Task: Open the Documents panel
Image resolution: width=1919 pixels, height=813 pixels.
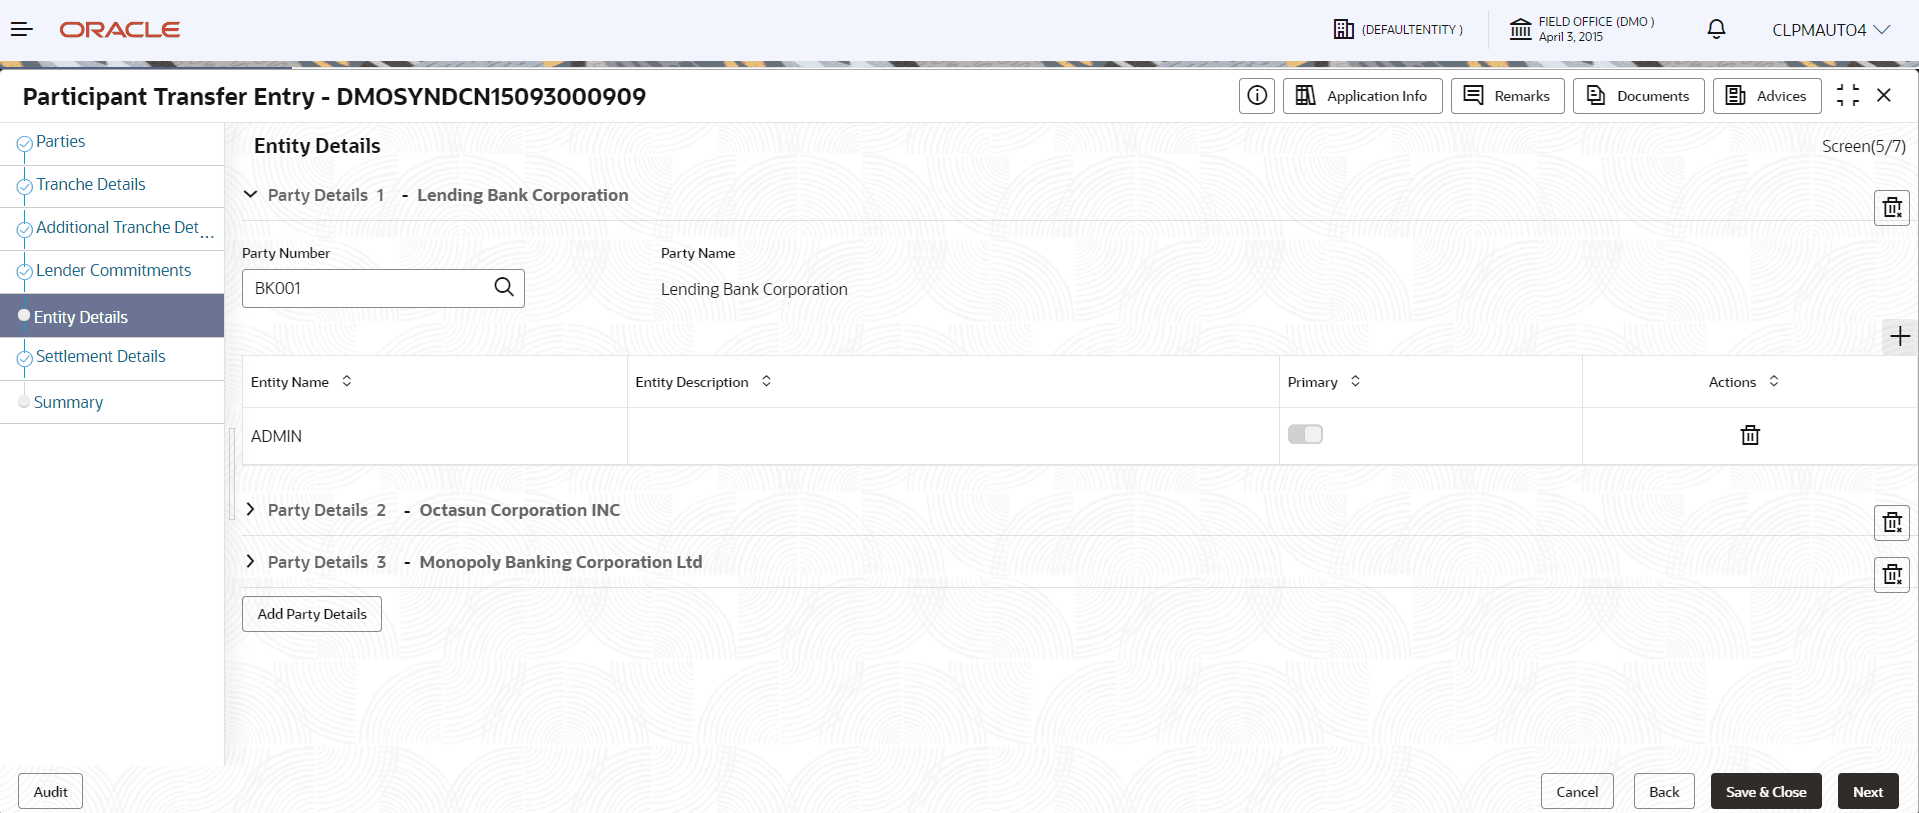Action: 1639,96
